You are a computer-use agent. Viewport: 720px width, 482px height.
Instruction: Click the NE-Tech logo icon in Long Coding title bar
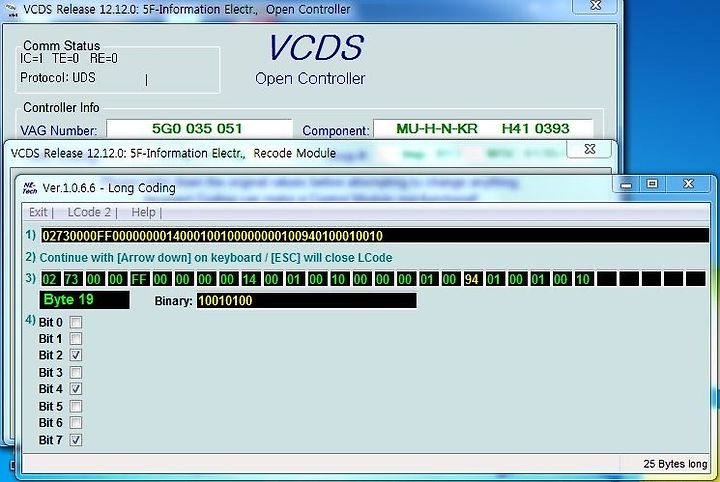[x=30, y=188]
